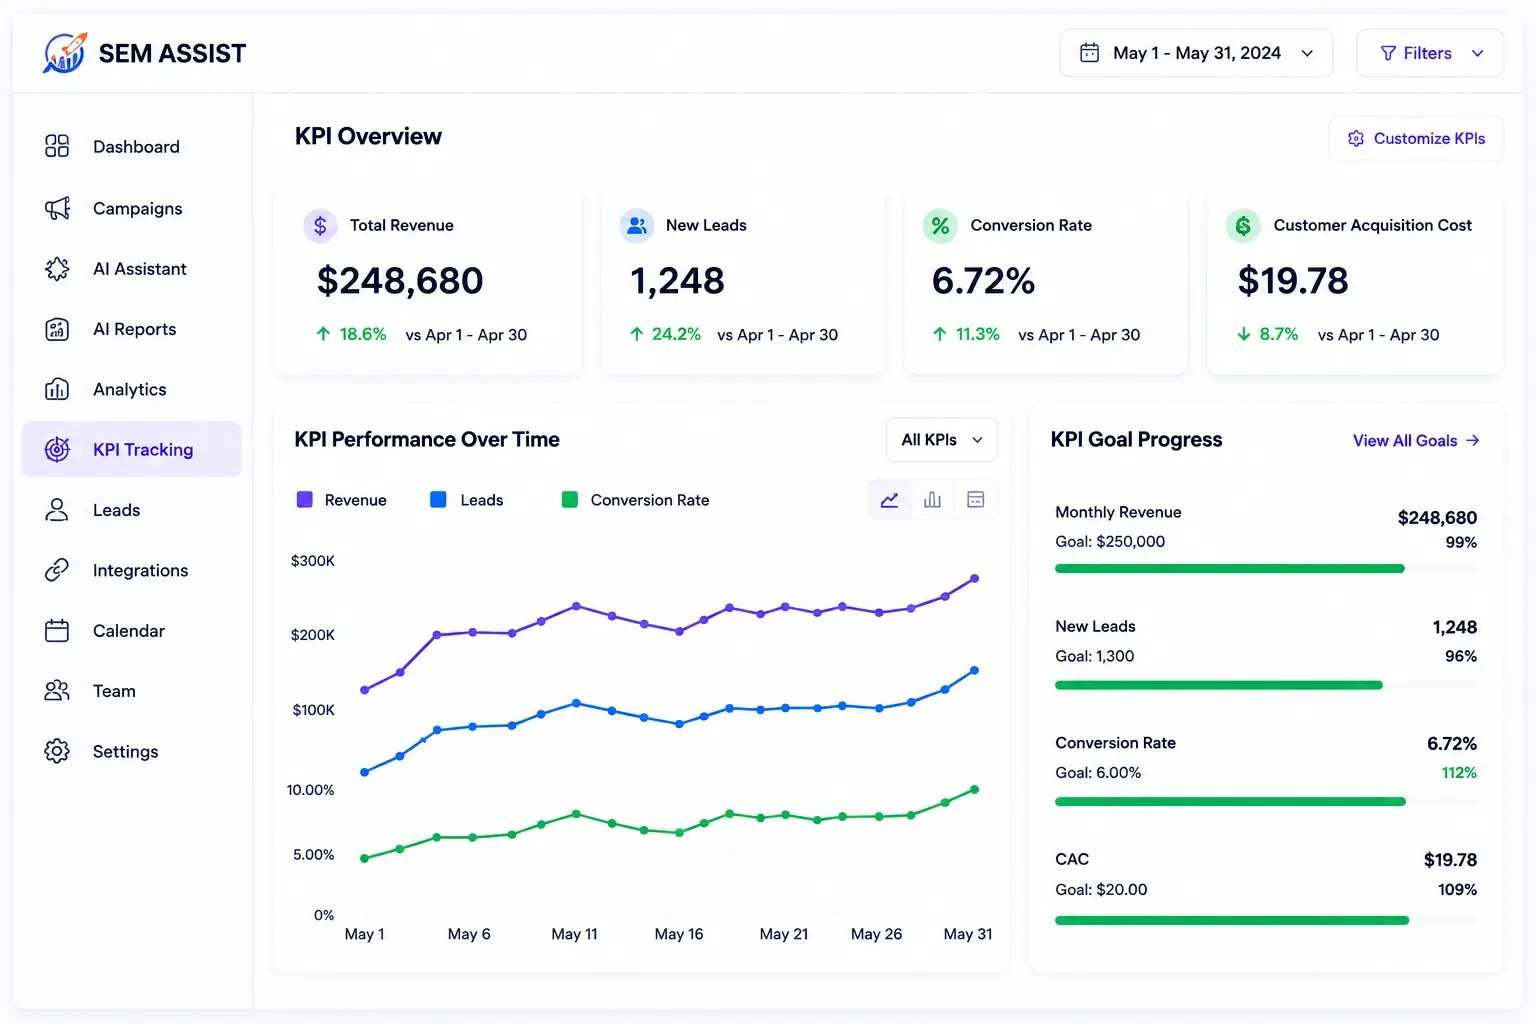The width and height of the screenshot is (1536, 1024).
Task: Click the Conversion Rate line's May 31 point
Action: tap(974, 789)
